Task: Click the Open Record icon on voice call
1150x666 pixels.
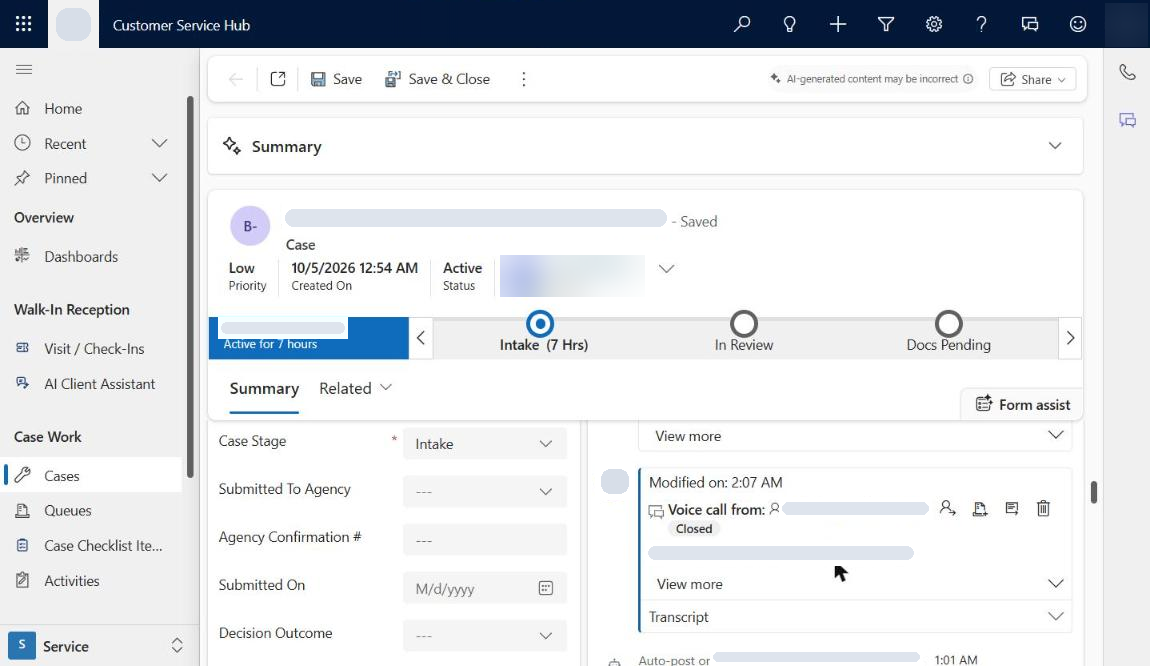Action: click(1011, 508)
